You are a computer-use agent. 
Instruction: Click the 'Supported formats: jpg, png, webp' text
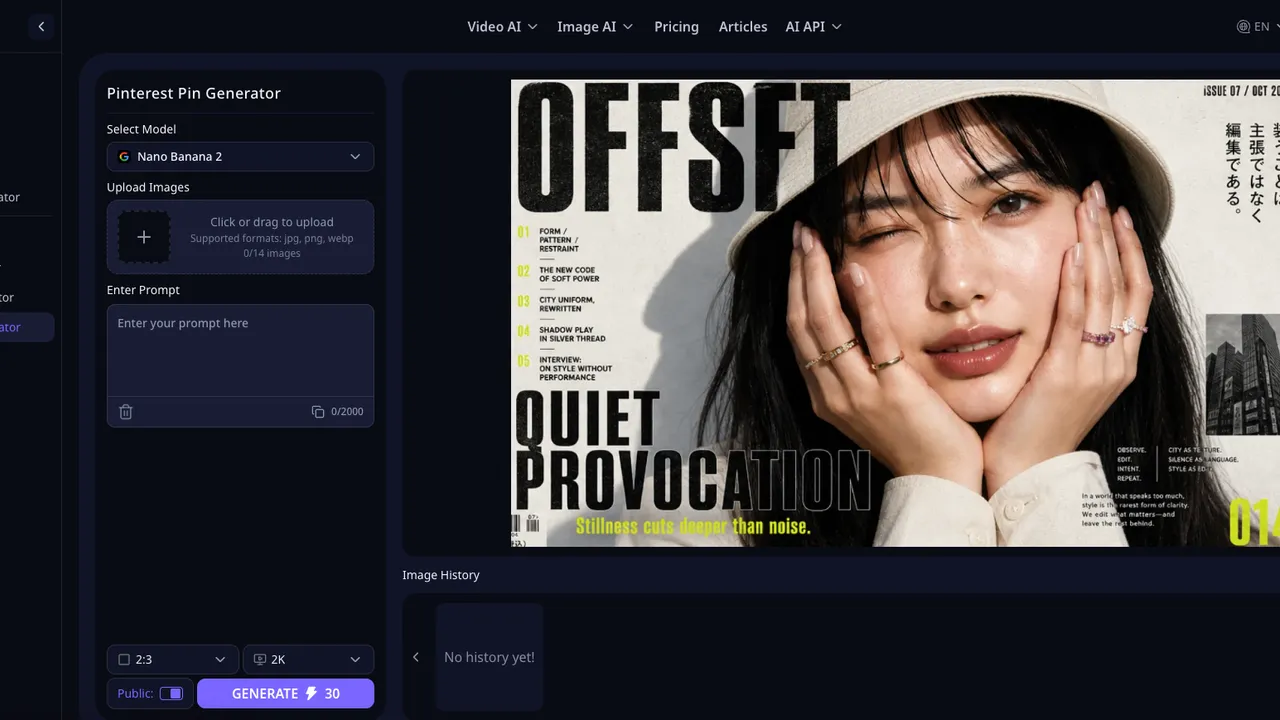pos(272,239)
